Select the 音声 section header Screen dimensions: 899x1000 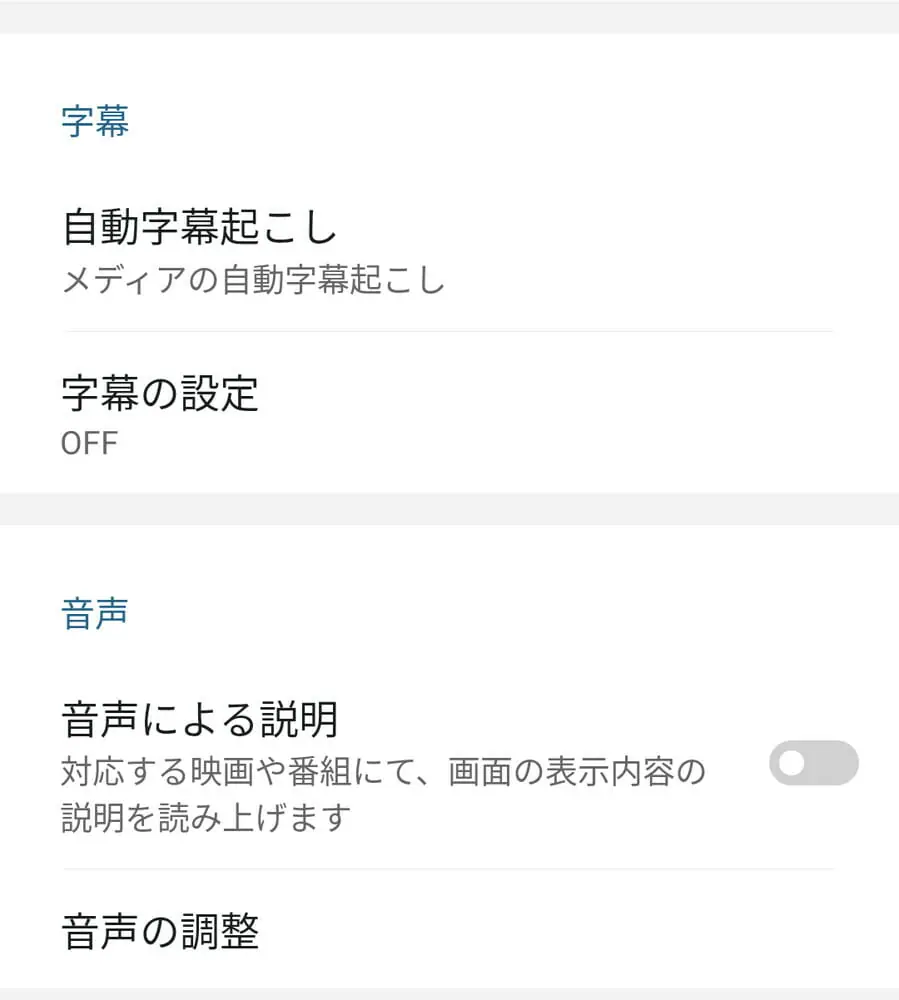pos(95,613)
